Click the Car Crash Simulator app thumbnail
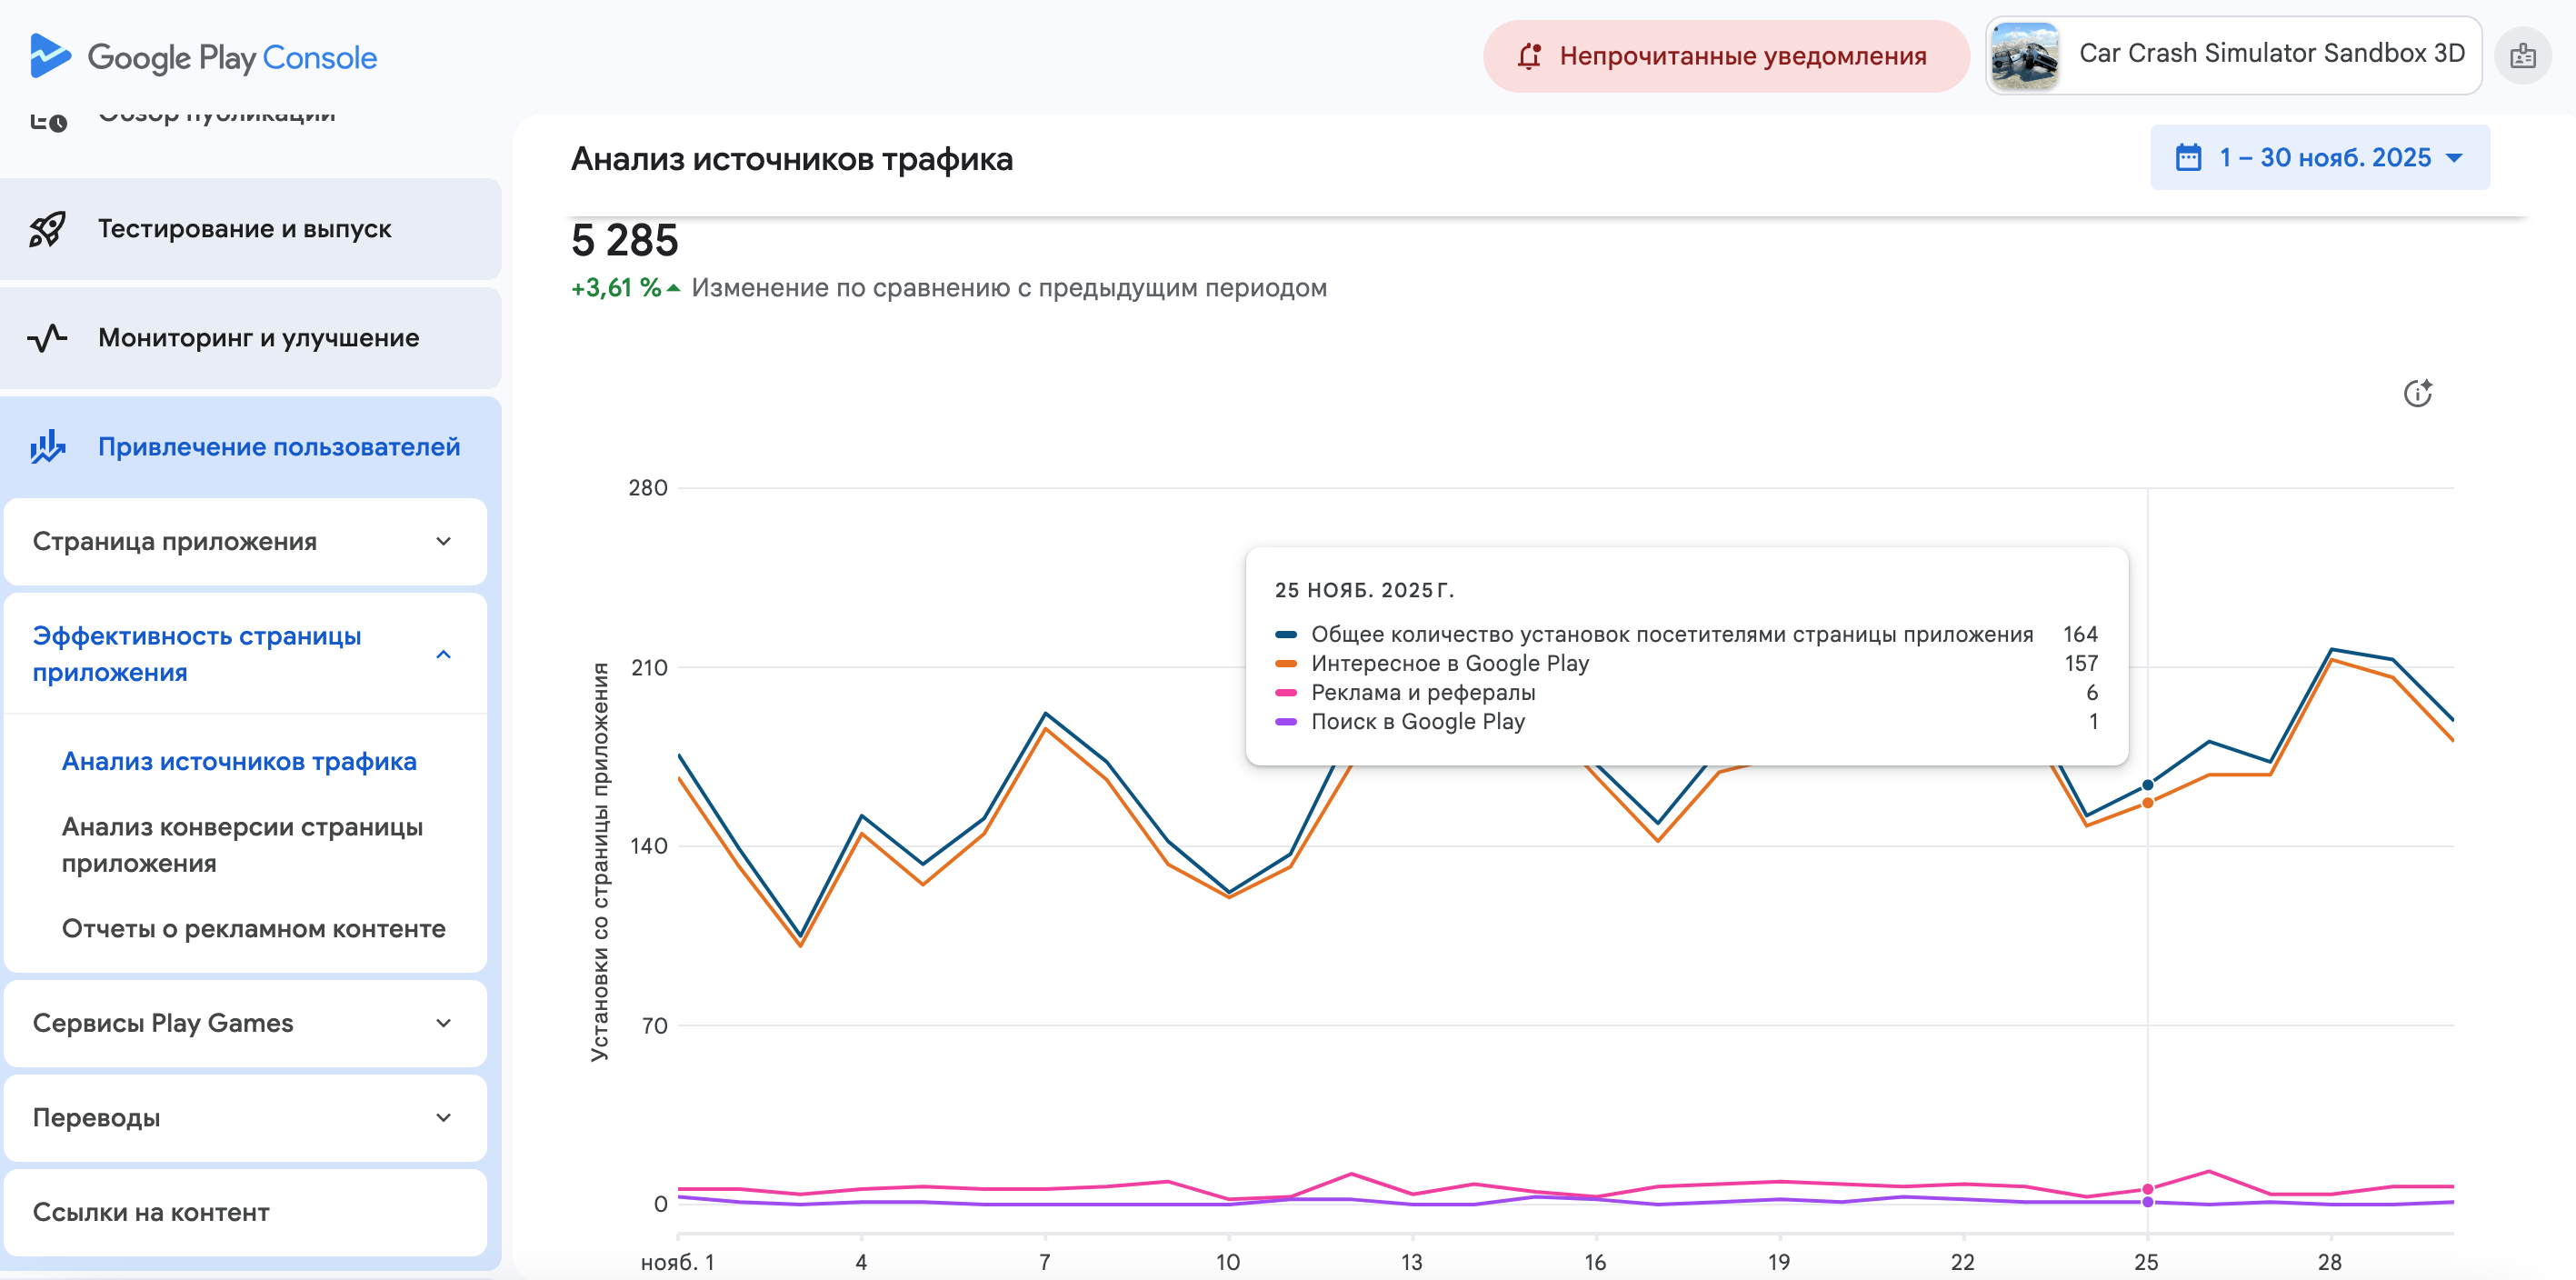2576x1280 pixels. click(2024, 56)
